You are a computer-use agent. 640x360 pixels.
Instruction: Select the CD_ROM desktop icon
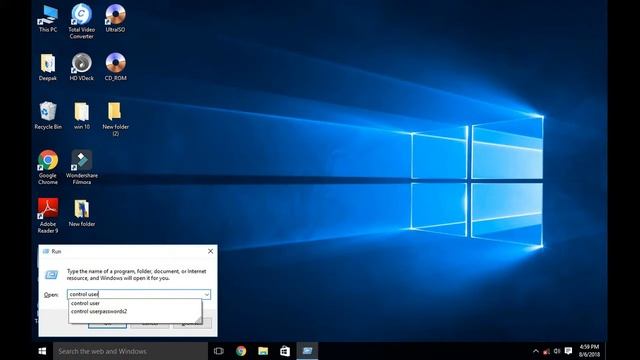click(115, 67)
